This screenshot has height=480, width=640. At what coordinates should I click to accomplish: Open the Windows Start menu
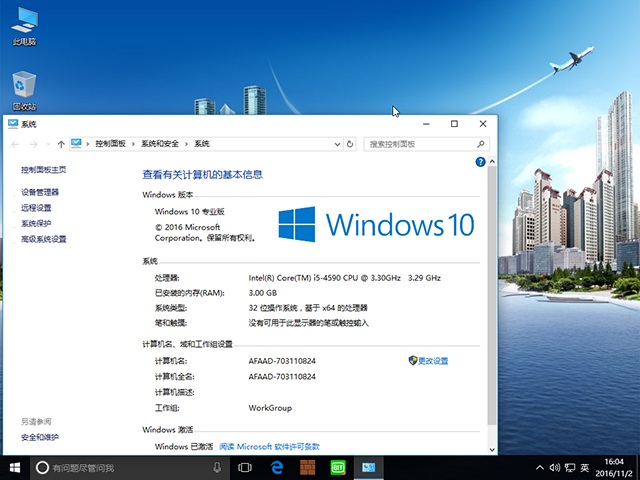[15, 467]
